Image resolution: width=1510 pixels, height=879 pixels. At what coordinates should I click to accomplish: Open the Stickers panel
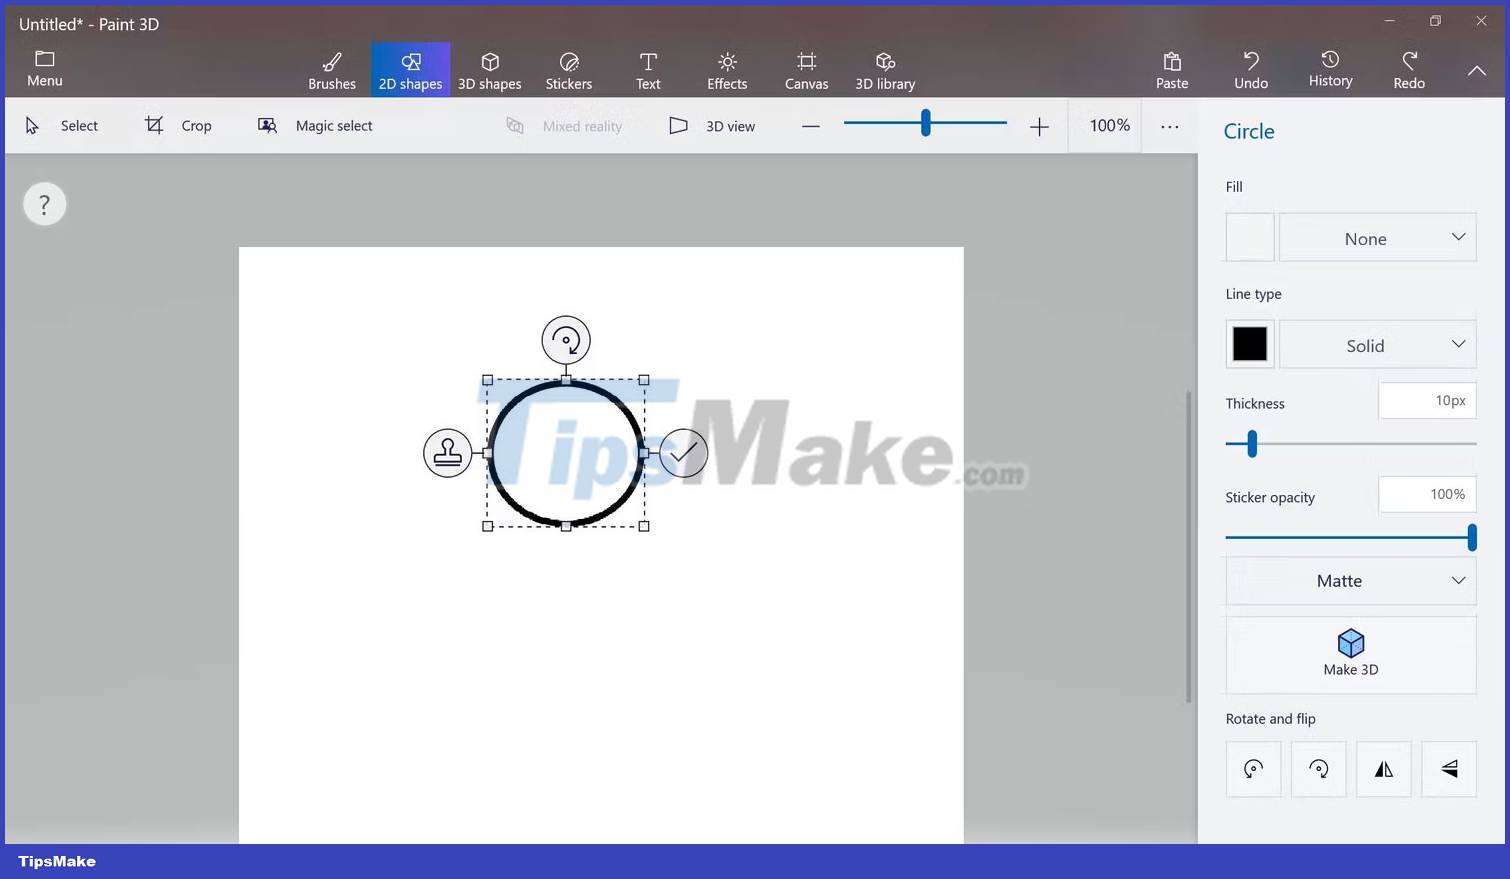(568, 70)
